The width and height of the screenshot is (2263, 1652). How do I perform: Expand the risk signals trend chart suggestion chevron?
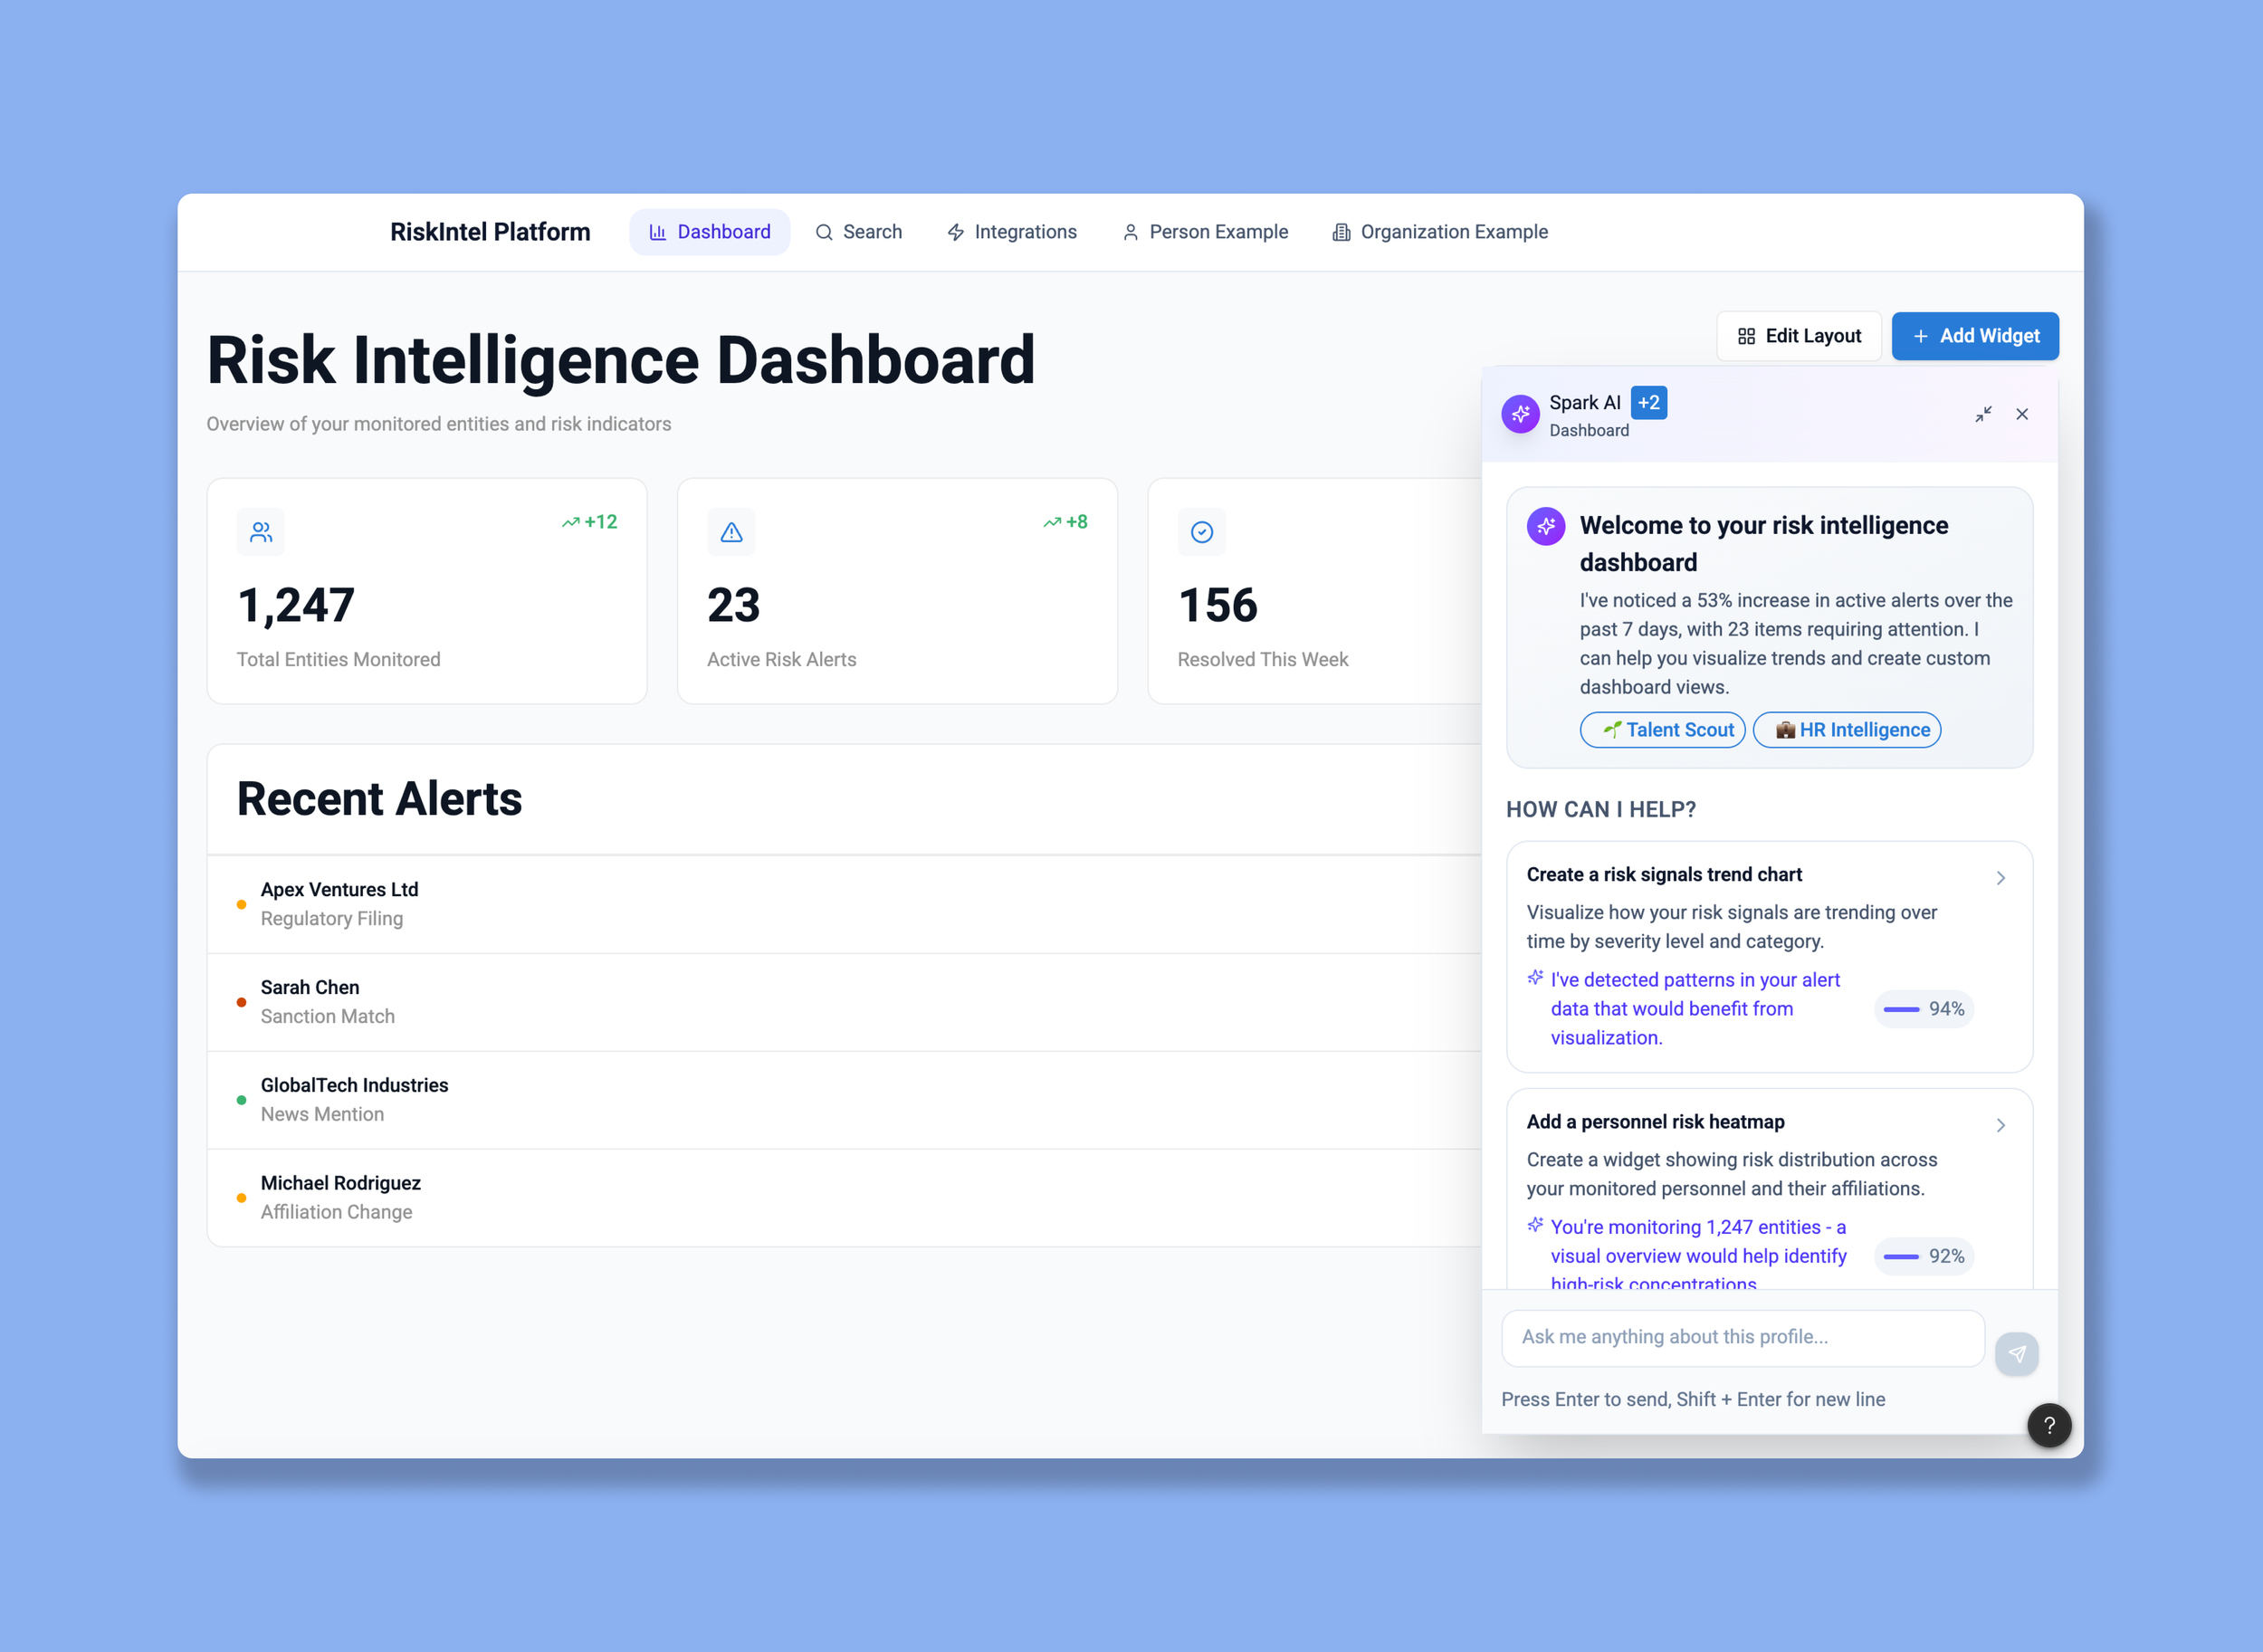2000,878
